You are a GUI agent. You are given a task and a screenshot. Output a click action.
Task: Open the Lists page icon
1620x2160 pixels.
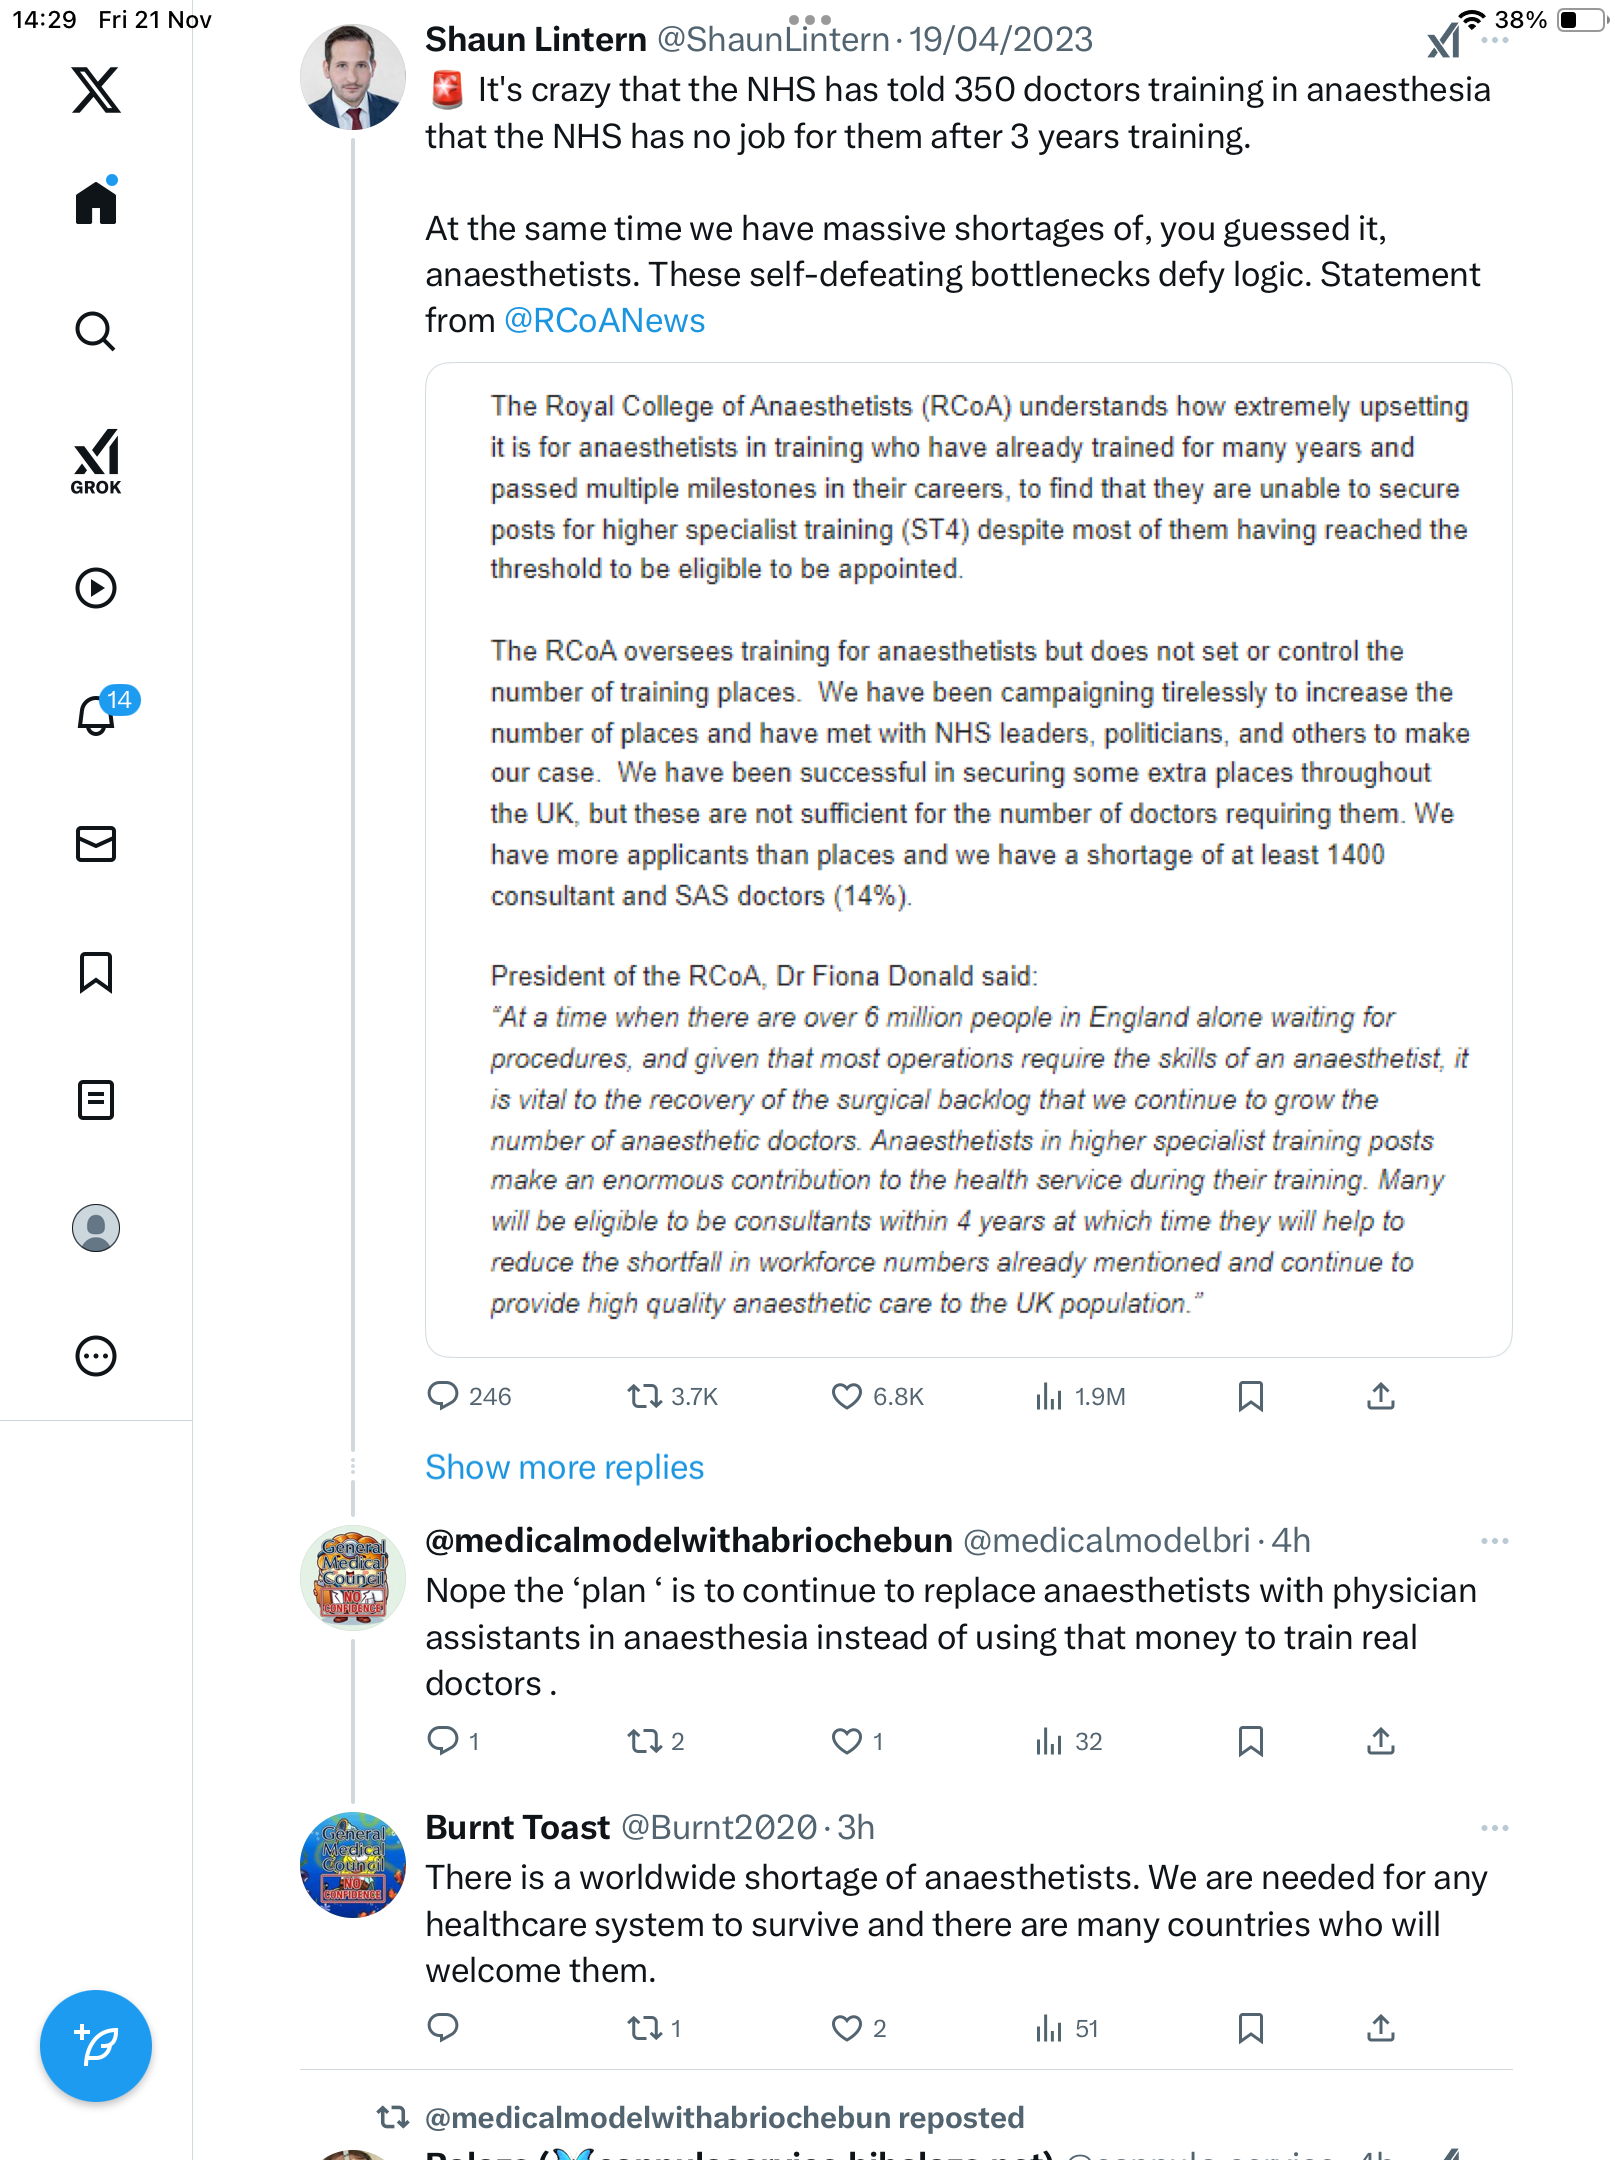click(96, 1100)
